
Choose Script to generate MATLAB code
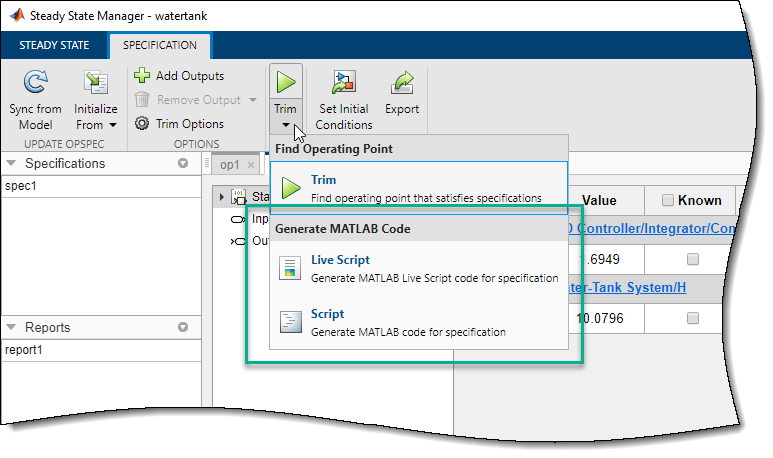(x=328, y=314)
